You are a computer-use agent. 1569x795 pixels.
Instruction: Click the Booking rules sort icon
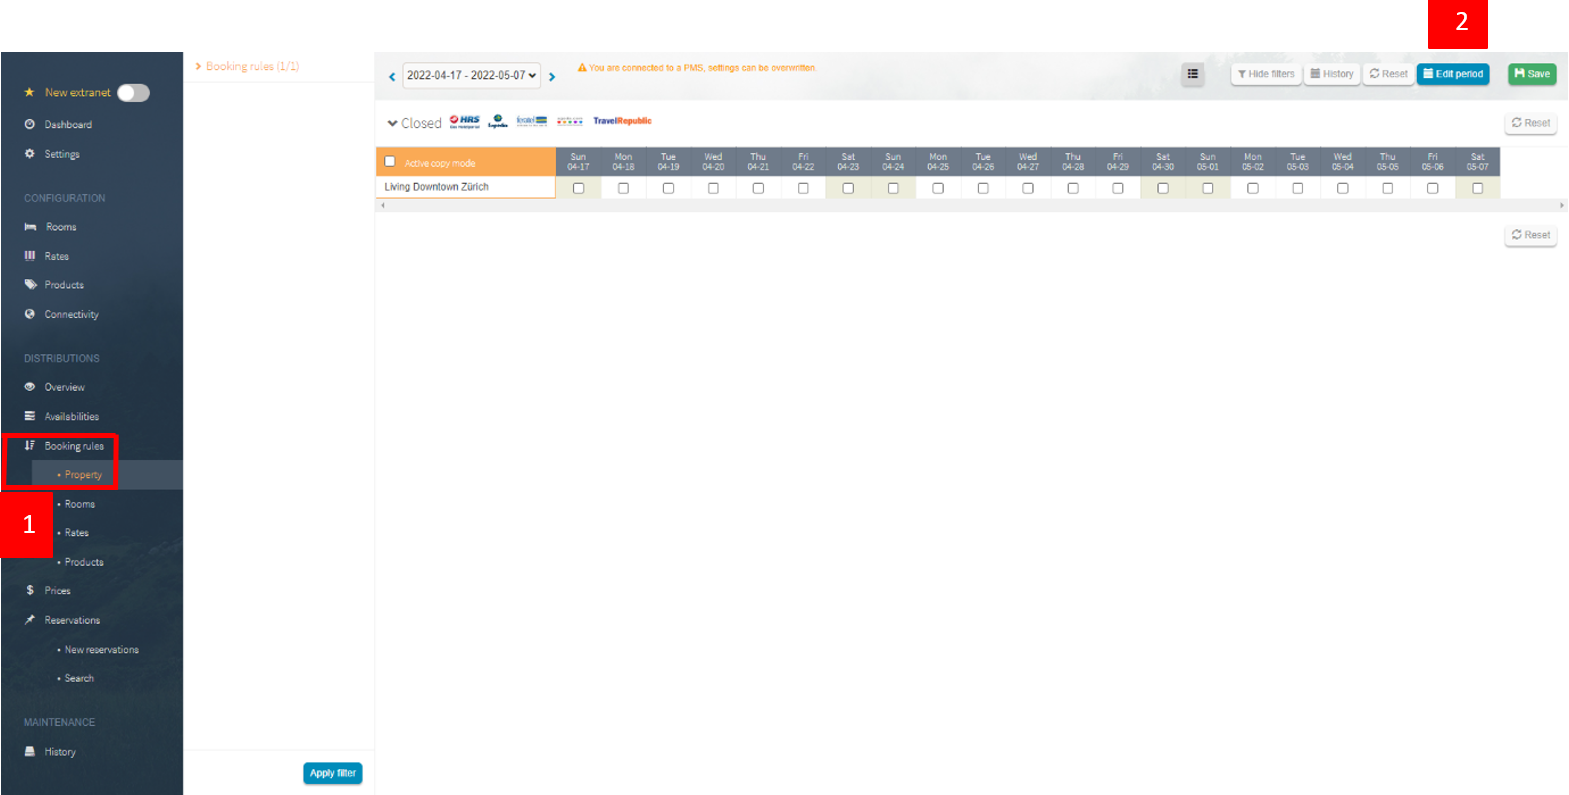click(30, 445)
